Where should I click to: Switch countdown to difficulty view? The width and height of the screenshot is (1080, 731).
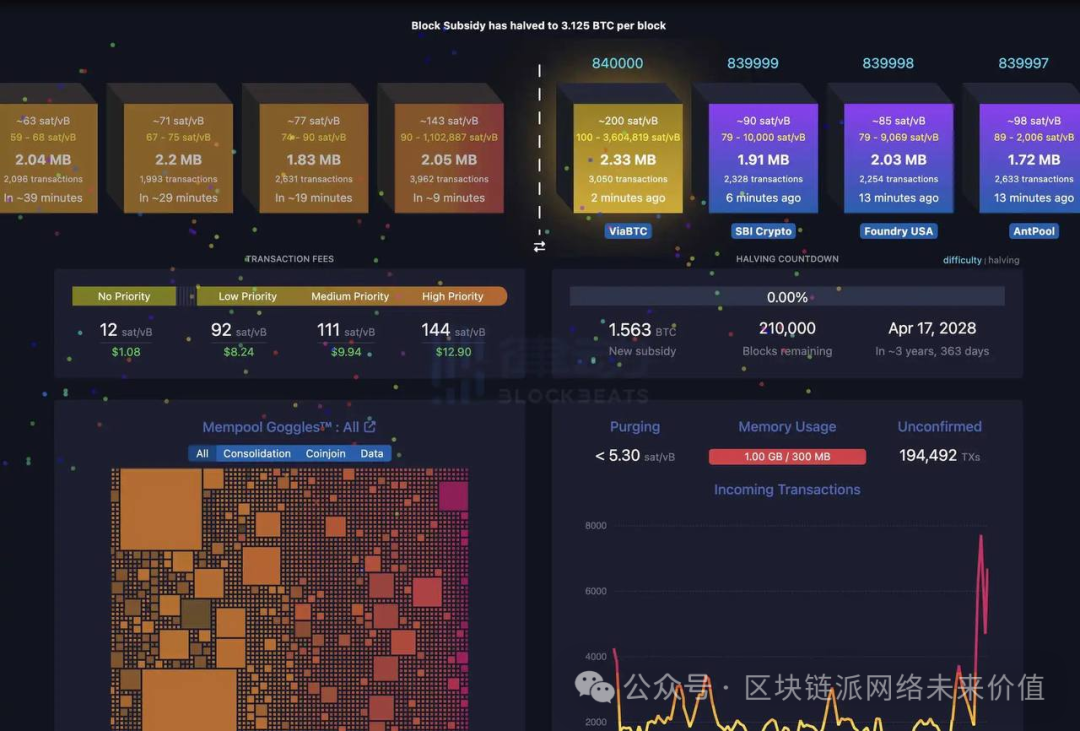tap(962, 261)
